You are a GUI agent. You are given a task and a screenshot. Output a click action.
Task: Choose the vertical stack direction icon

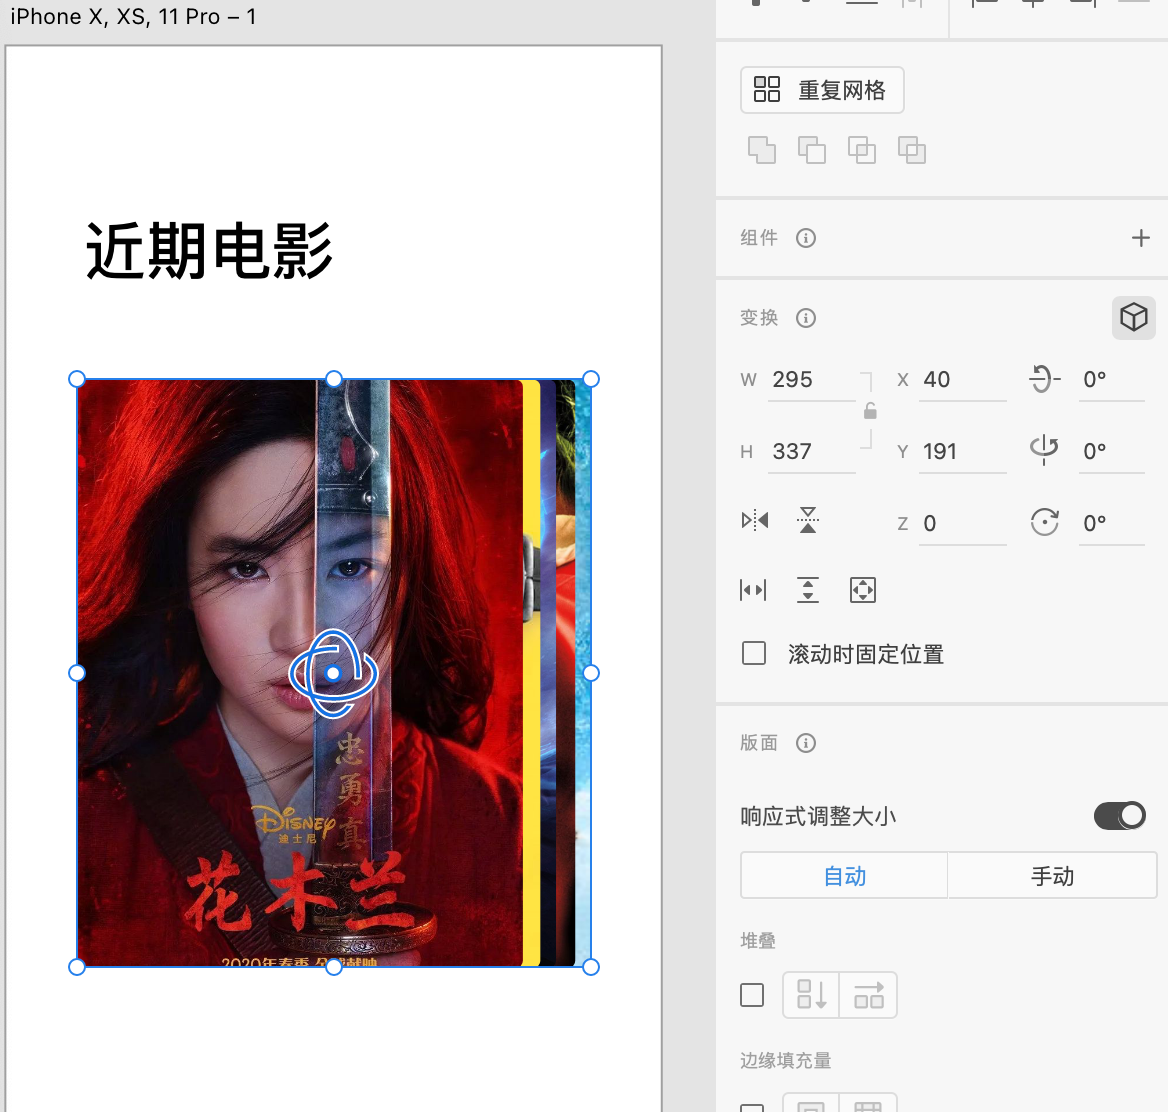(810, 995)
